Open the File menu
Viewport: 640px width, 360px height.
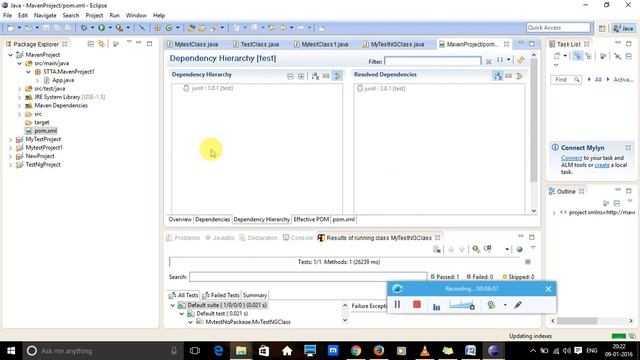point(7,15)
